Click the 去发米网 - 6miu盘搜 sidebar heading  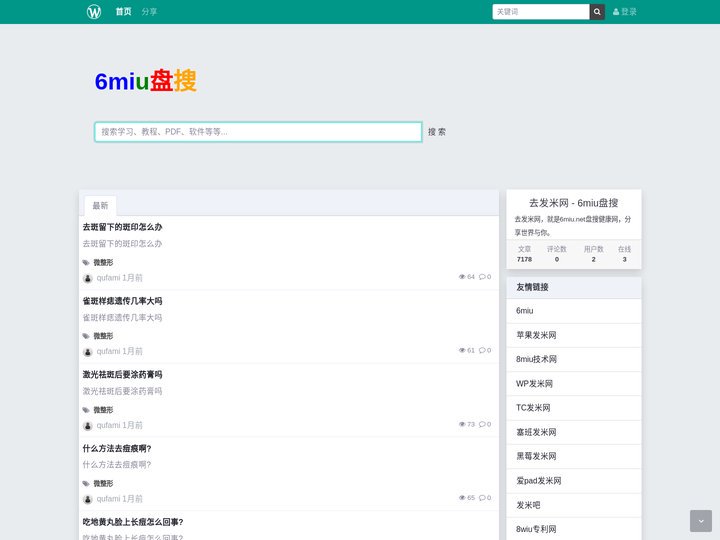(574, 202)
